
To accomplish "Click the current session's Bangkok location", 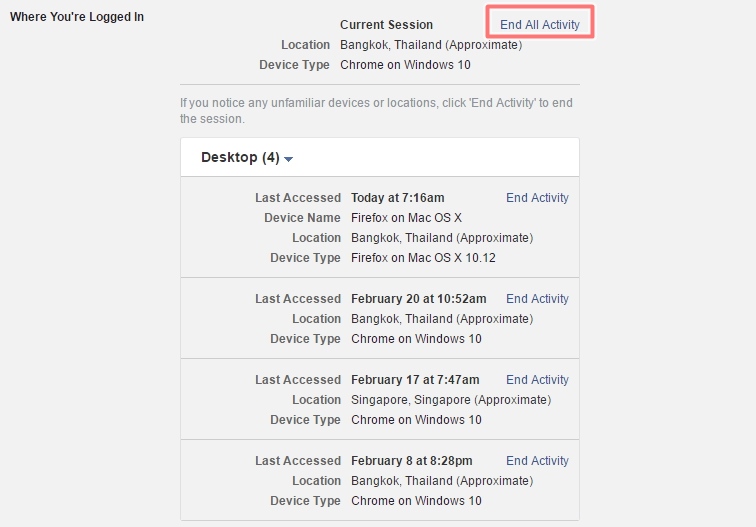I will tap(430, 45).
